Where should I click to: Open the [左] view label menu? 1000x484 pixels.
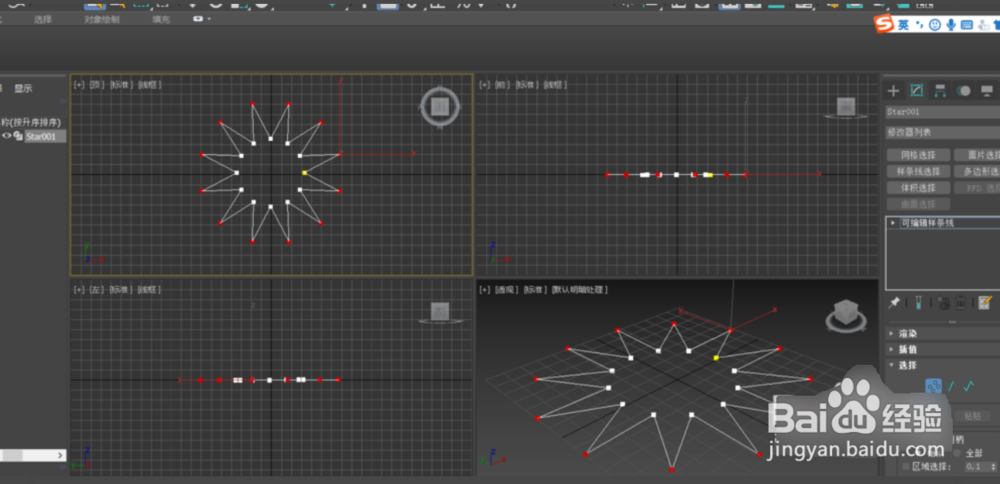96,290
